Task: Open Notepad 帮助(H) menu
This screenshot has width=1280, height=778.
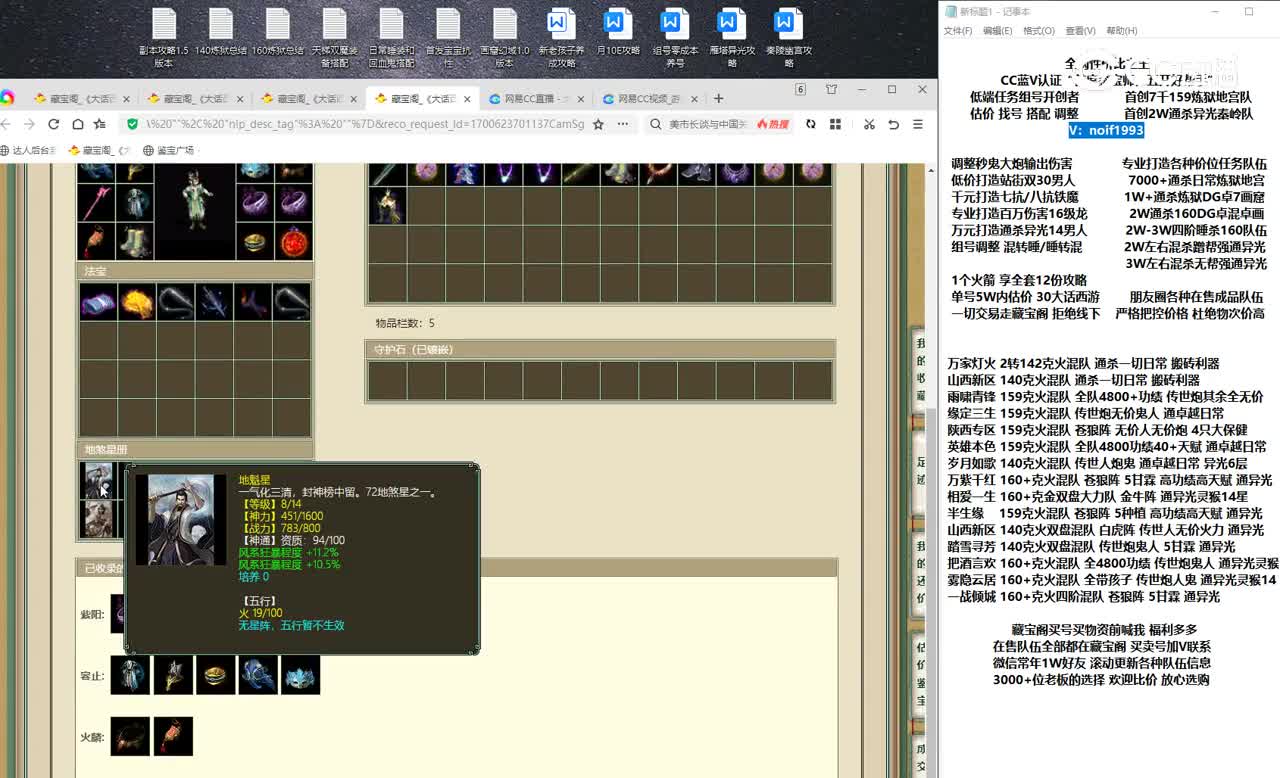Action: click(1121, 31)
